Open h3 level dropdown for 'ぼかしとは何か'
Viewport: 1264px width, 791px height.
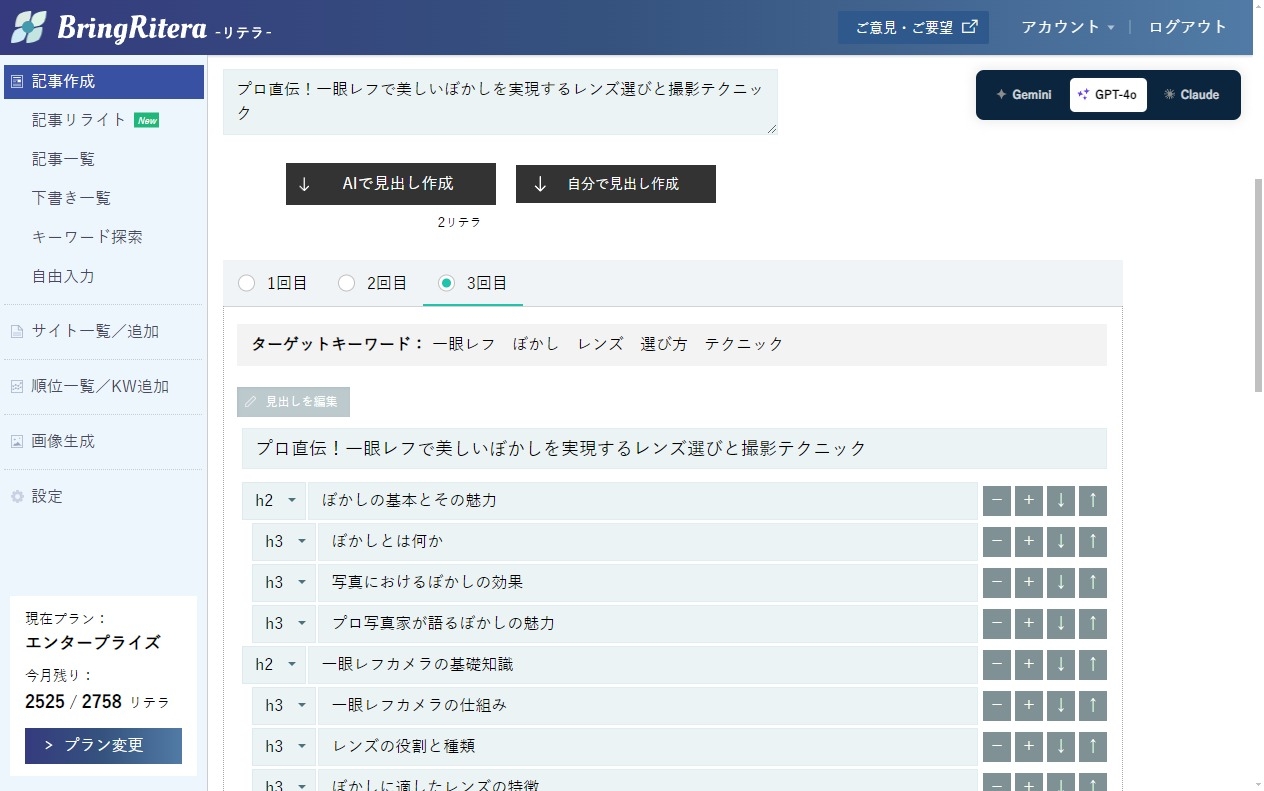[x=284, y=542]
